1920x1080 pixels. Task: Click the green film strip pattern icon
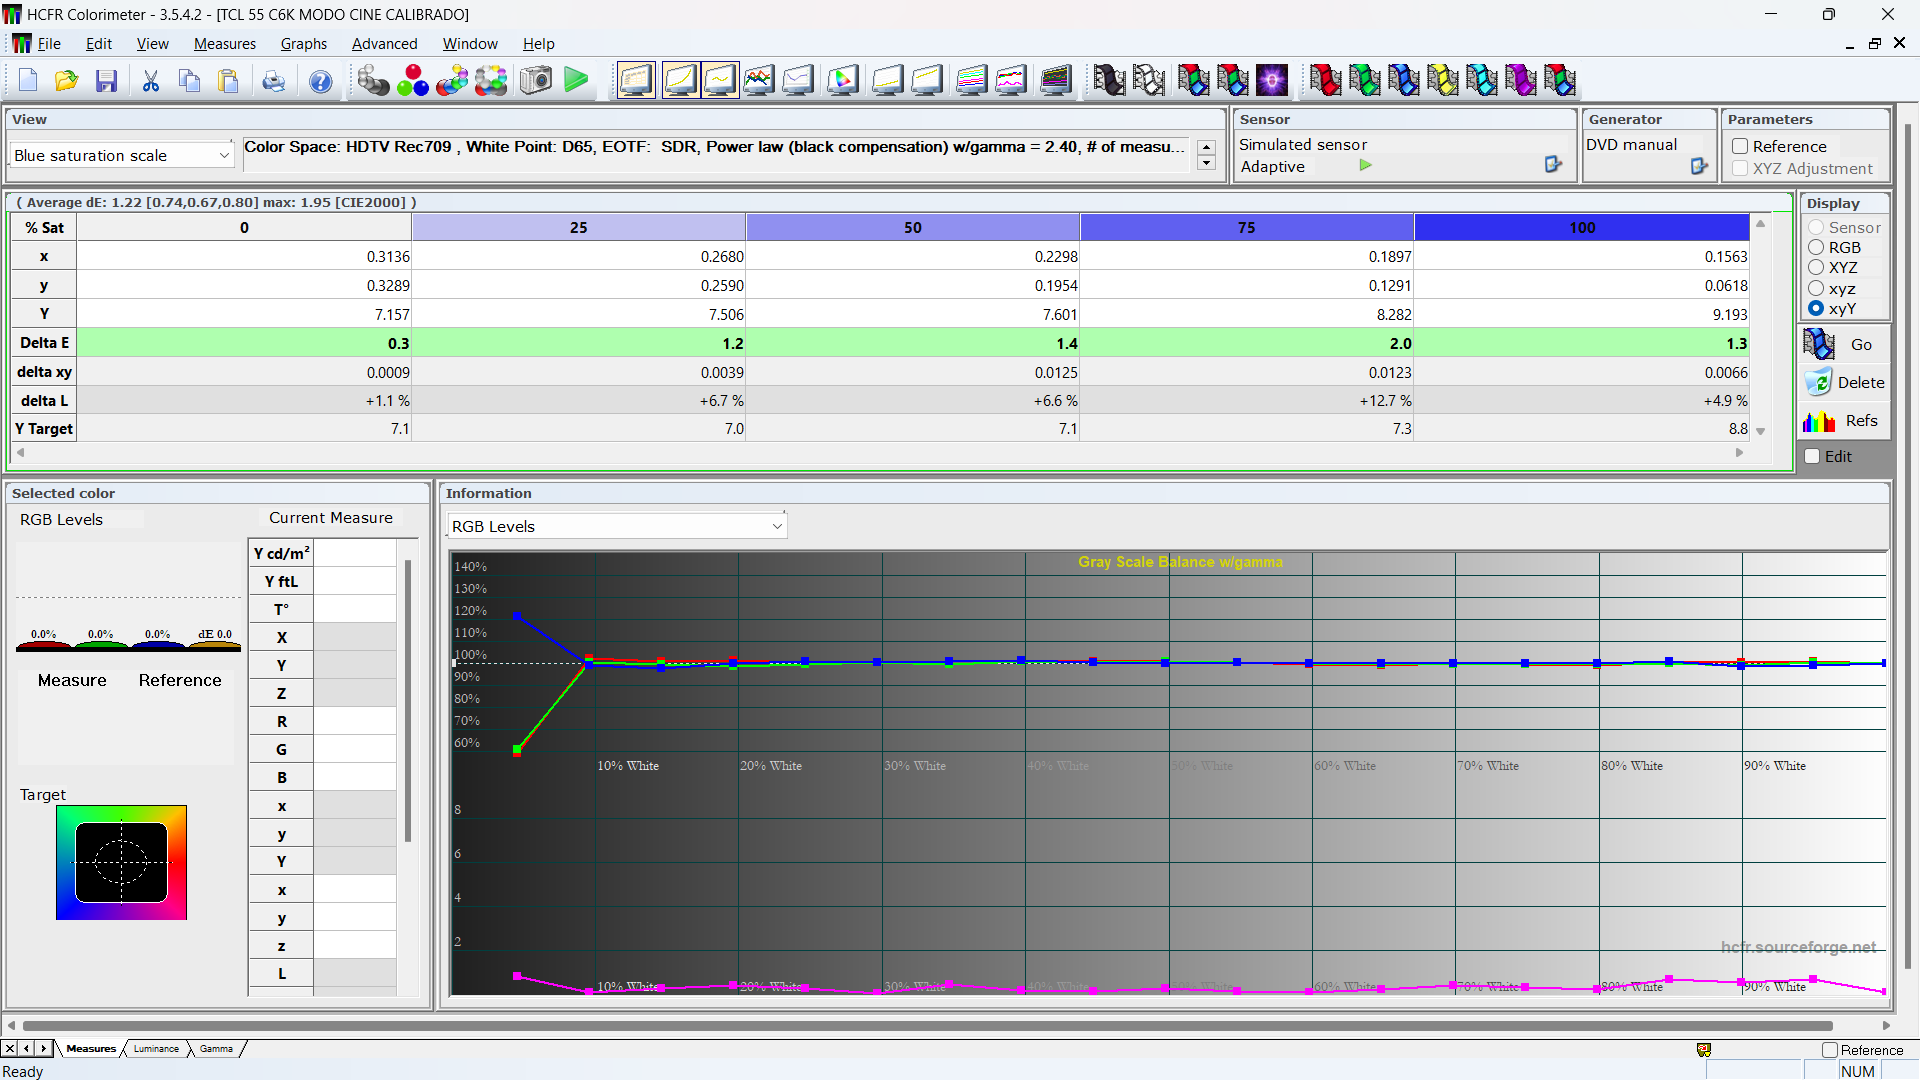[x=1365, y=80]
